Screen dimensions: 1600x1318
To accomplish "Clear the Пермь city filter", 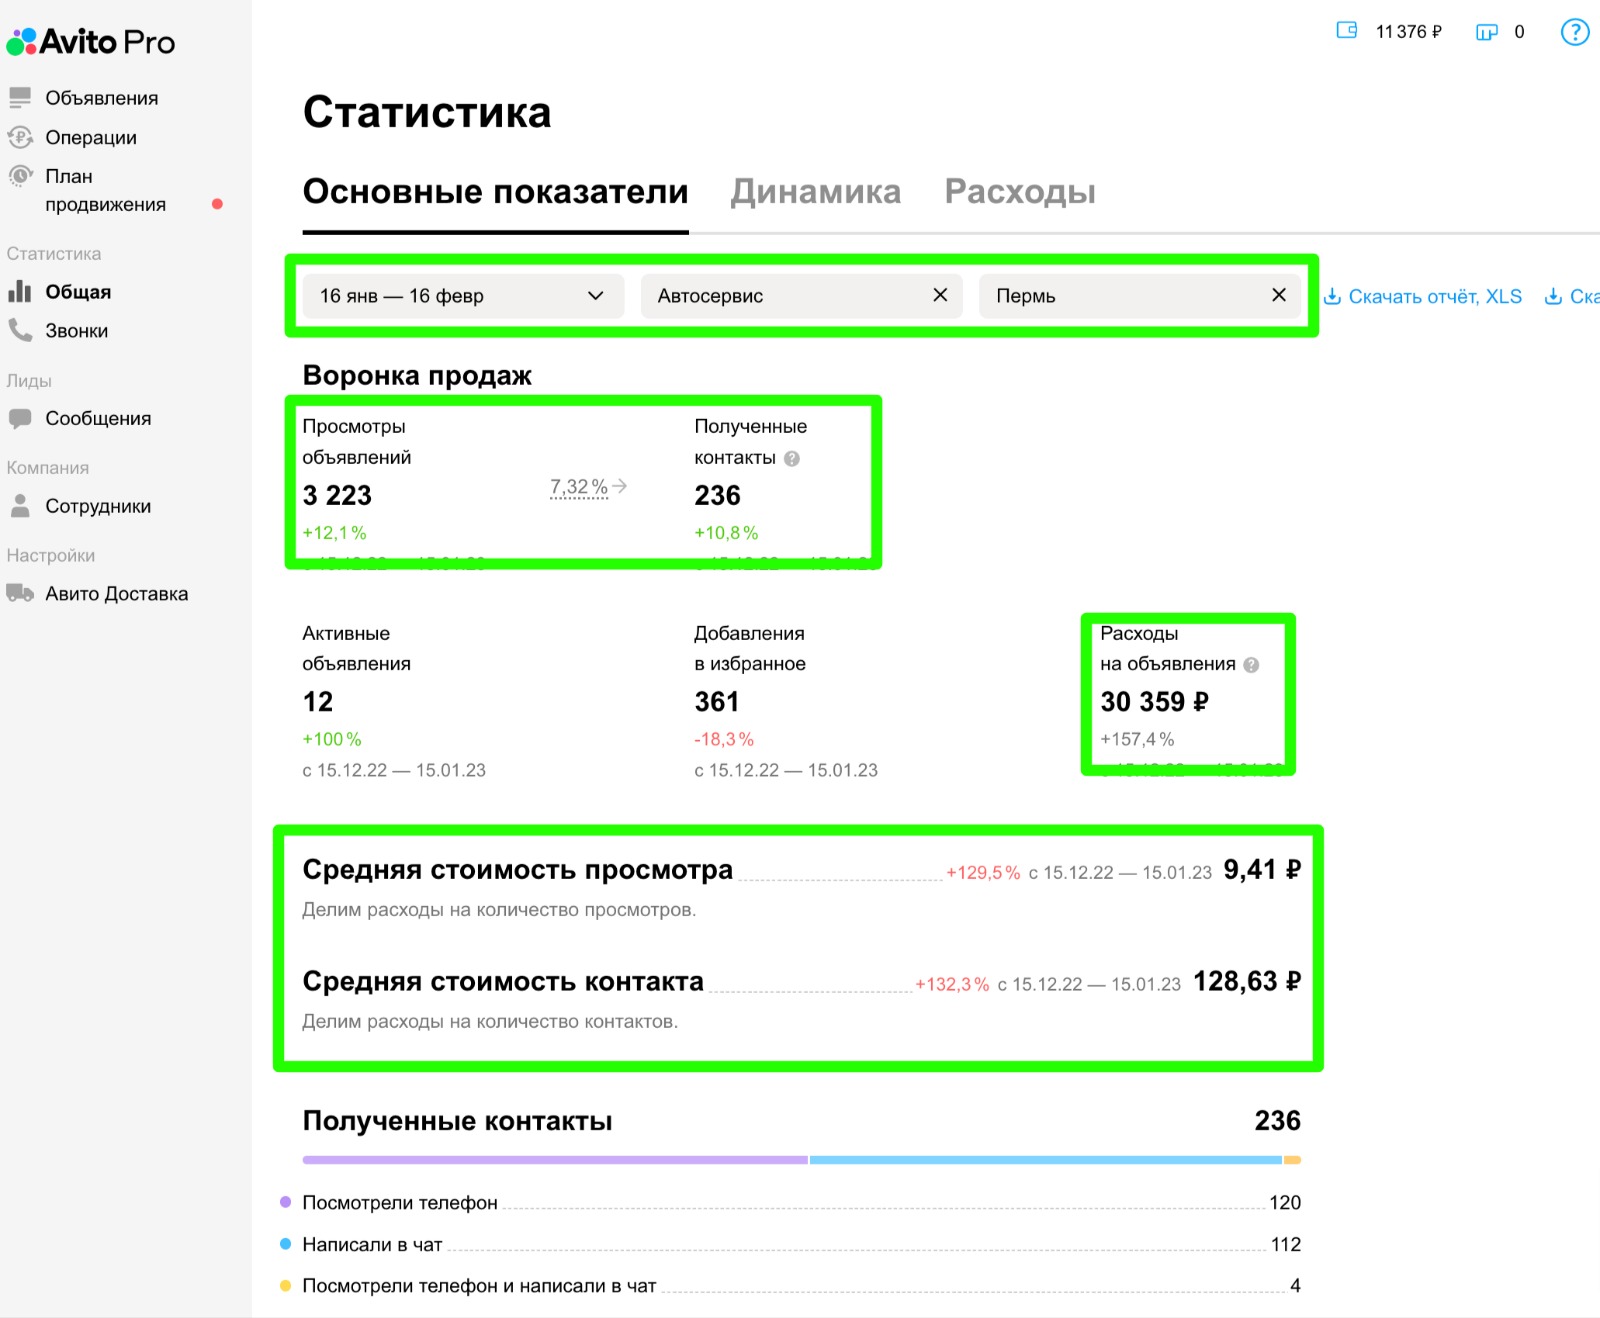I will (x=1278, y=295).
